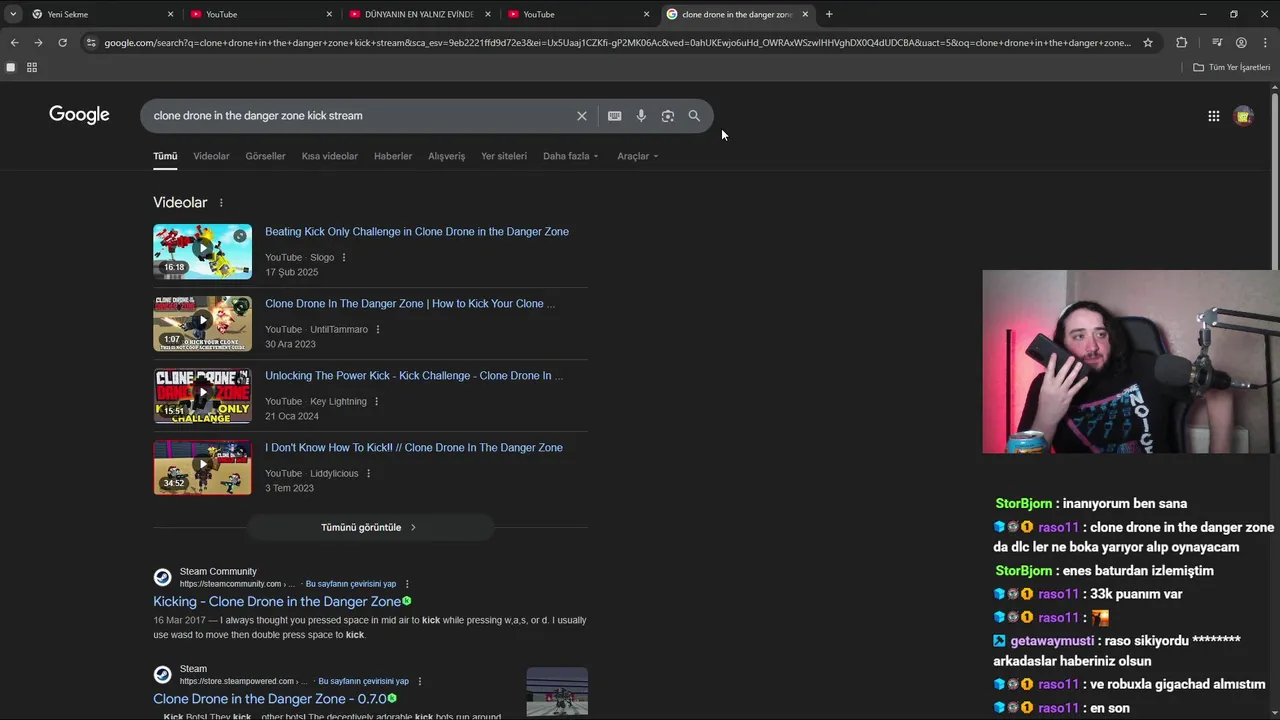Image resolution: width=1280 pixels, height=720 pixels.
Task: Open options next to Videolar heading
Action: coord(221,203)
